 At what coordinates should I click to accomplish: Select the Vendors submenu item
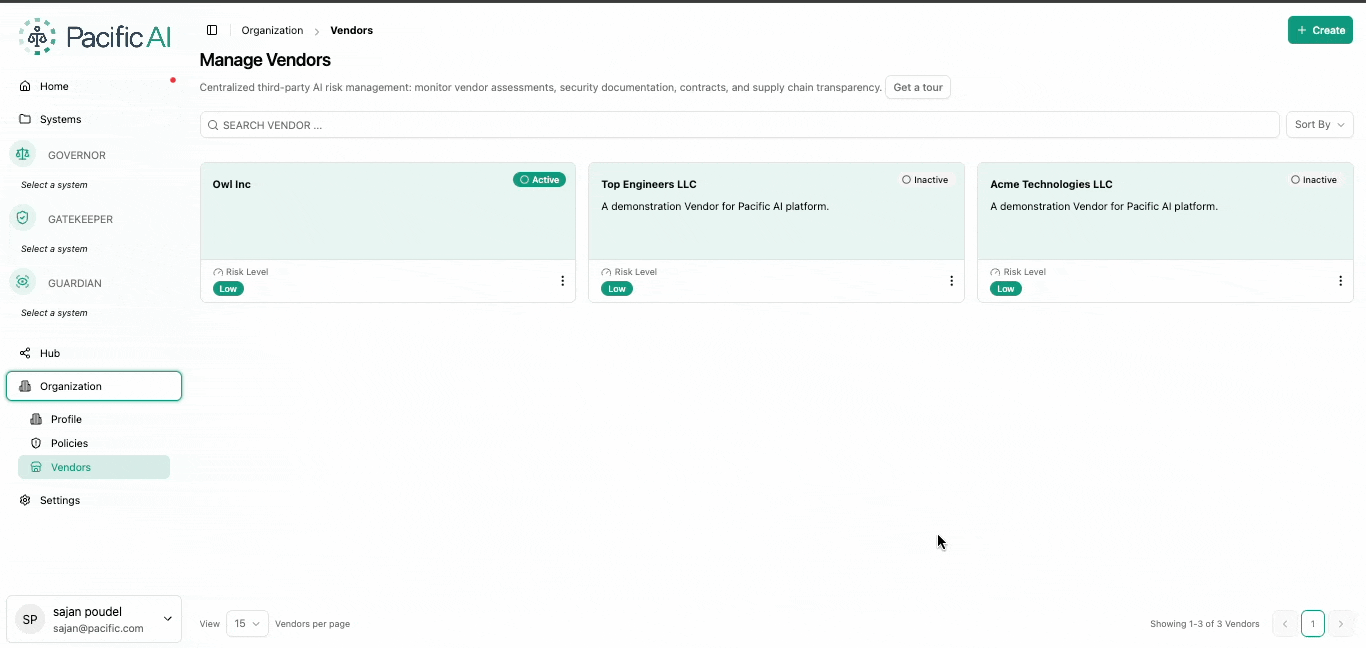click(x=94, y=467)
